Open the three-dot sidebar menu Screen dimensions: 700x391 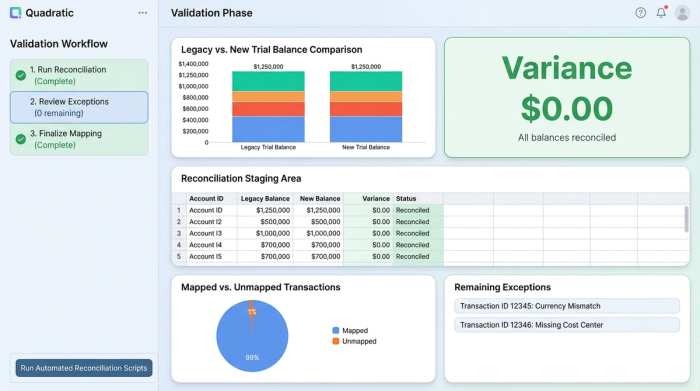[143, 13]
